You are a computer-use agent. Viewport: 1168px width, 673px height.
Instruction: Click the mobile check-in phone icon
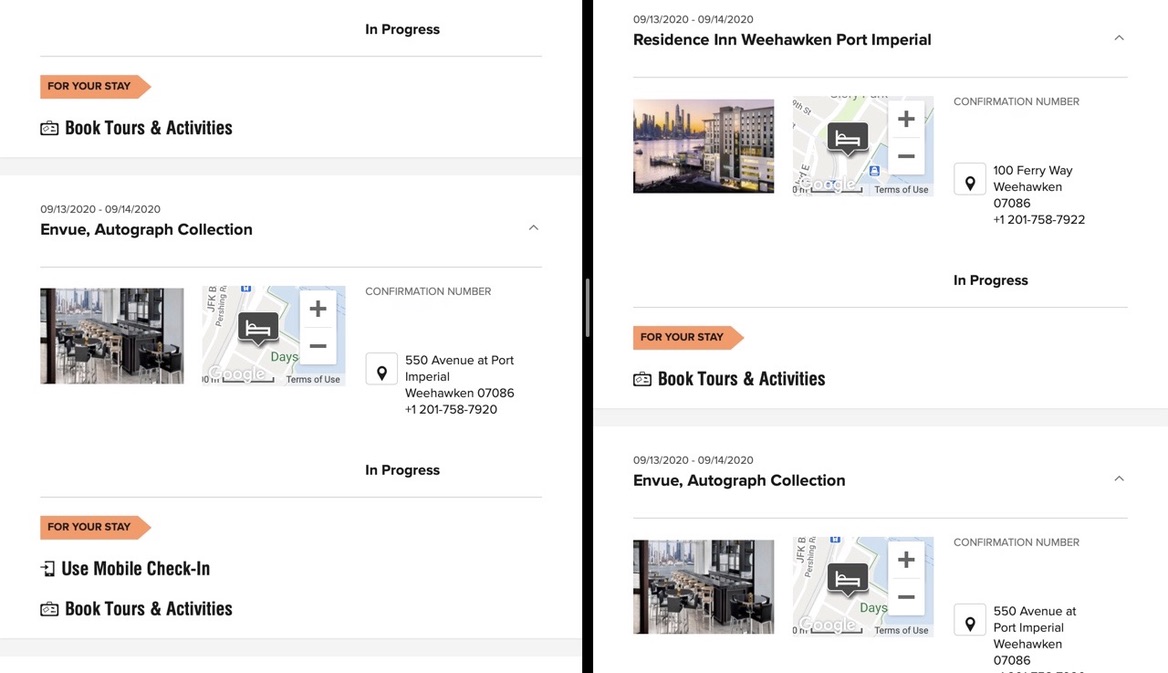click(48, 569)
